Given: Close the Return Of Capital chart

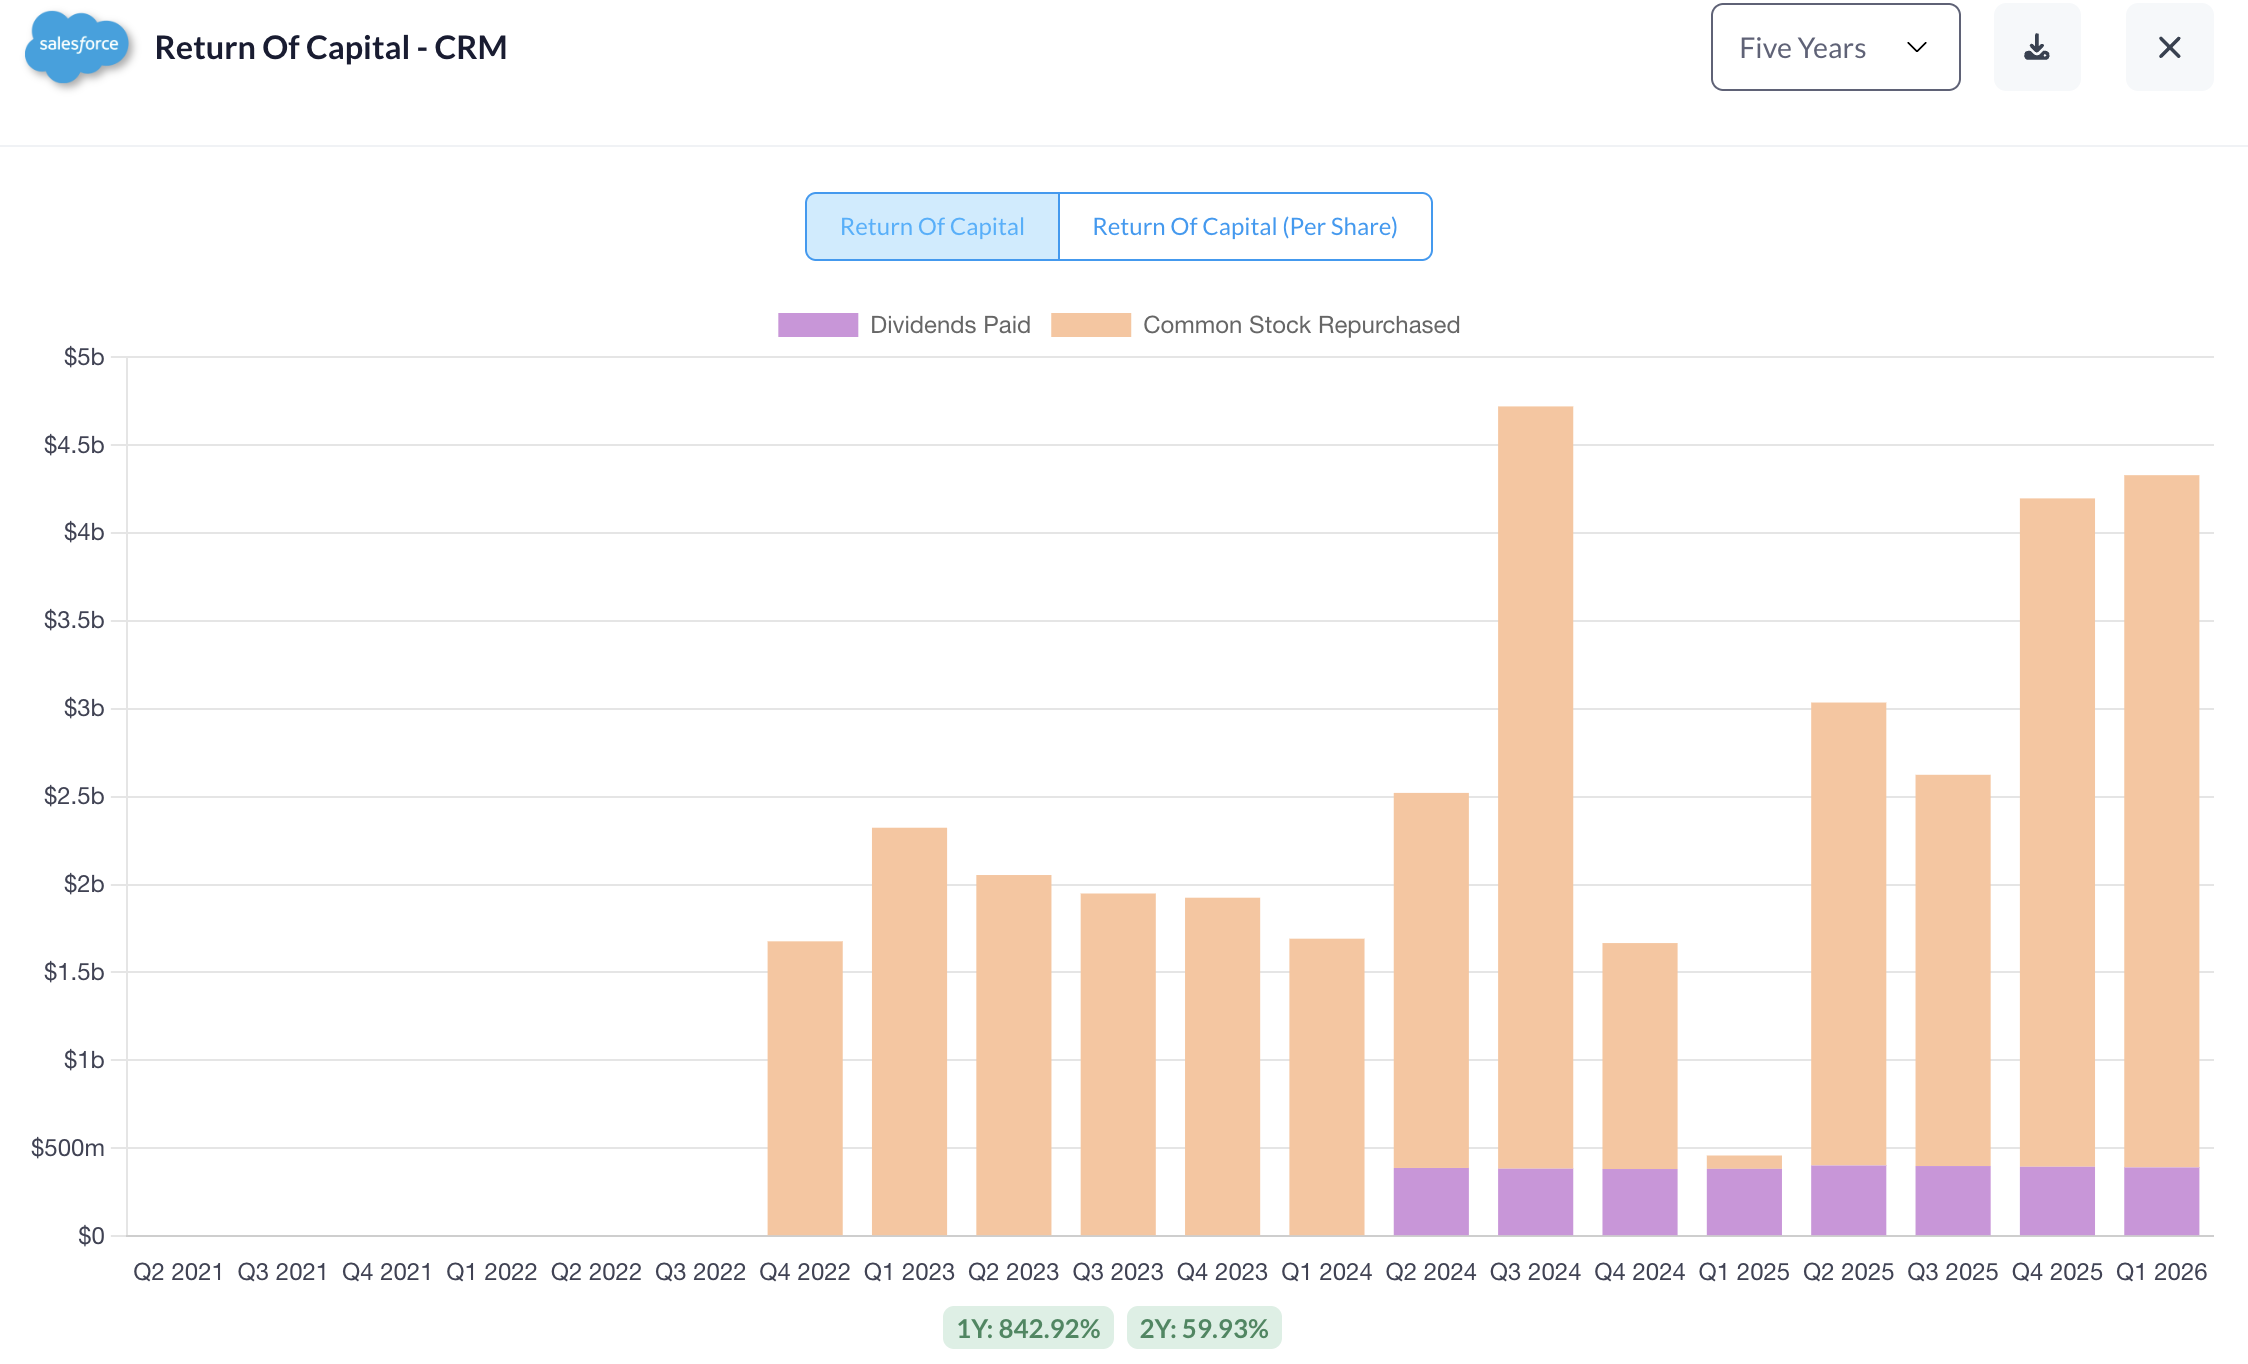Looking at the screenshot, I should pyautogui.click(x=2169, y=47).
